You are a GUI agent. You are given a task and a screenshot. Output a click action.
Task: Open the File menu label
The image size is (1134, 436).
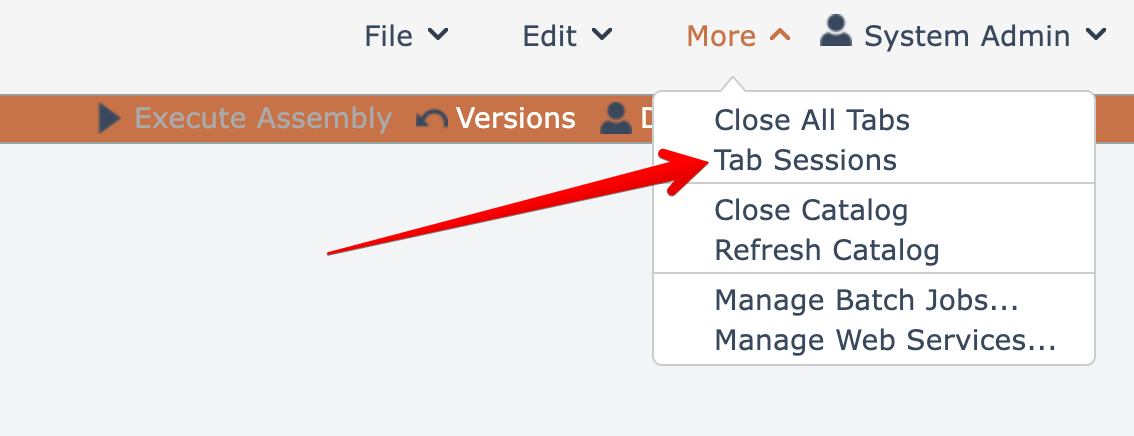click(x=389, y=36)
